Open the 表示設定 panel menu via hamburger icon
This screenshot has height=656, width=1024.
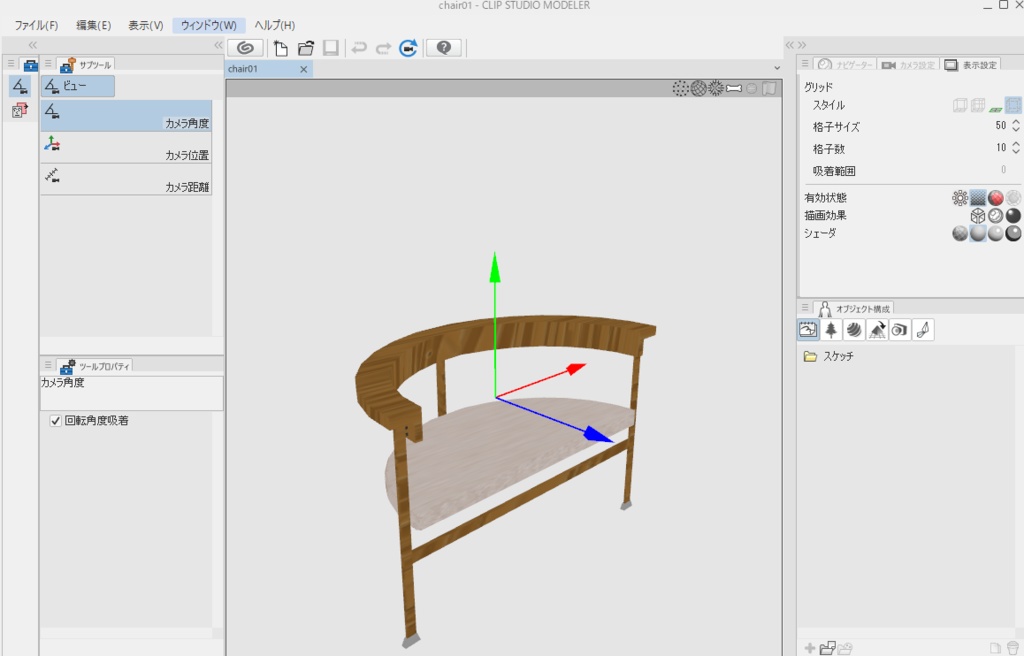[804, 62]
